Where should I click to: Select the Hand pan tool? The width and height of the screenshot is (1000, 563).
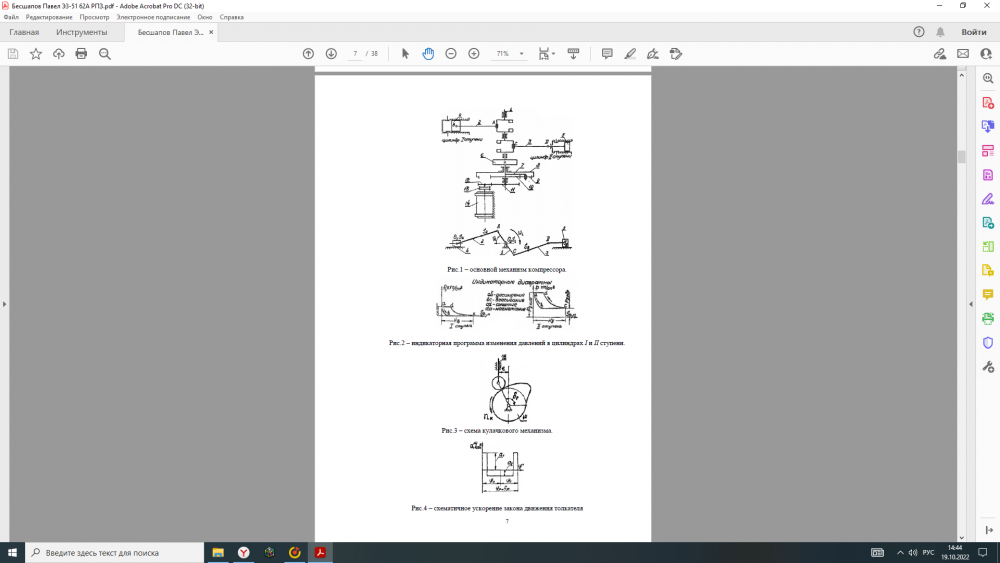(x=428, y=54)
